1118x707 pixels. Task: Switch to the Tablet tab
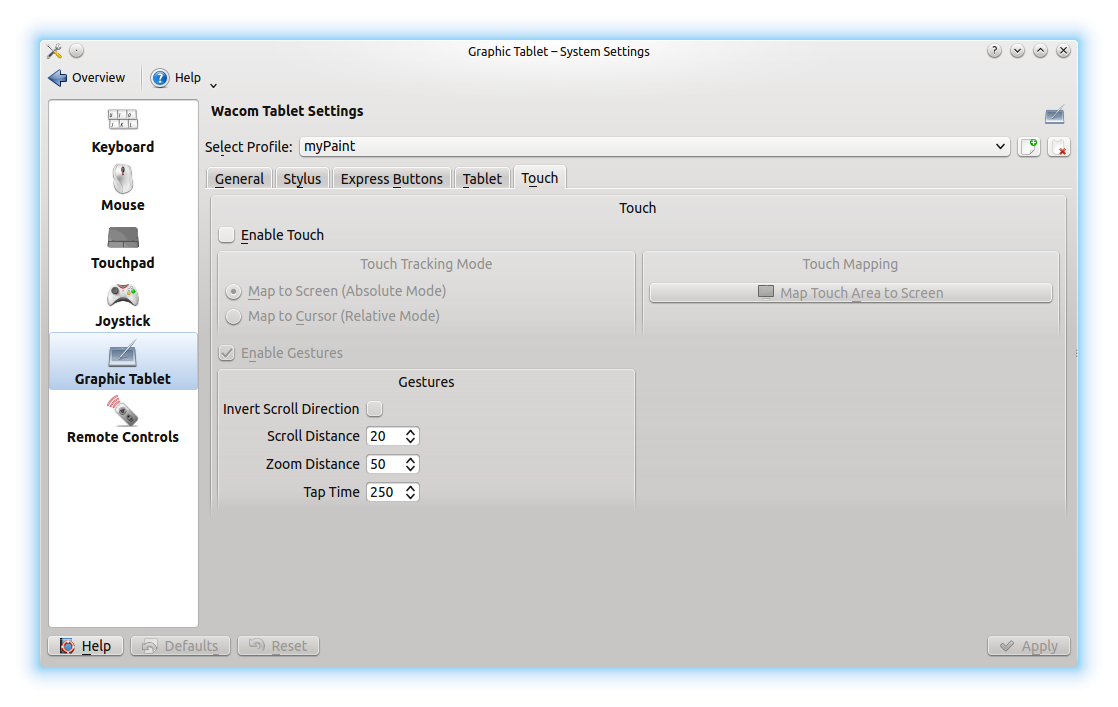(482, 179)
